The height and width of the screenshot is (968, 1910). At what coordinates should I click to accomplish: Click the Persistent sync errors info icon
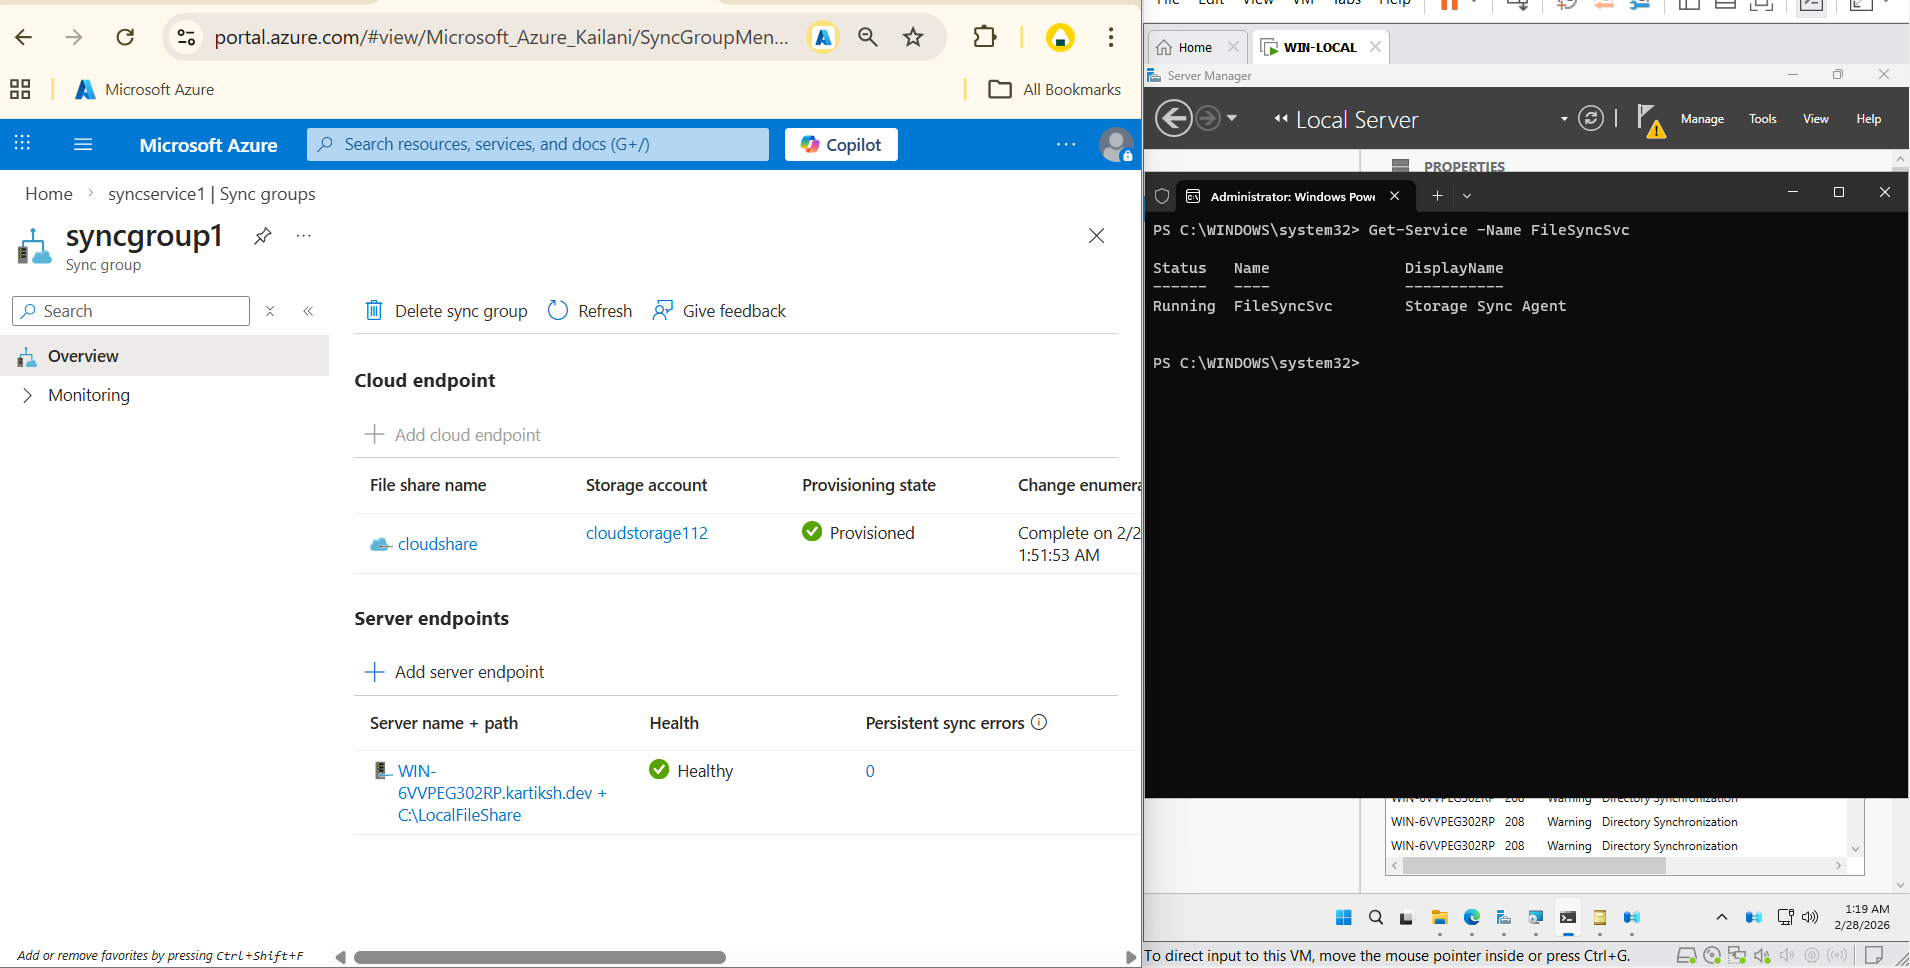(x=1039, y=722)
